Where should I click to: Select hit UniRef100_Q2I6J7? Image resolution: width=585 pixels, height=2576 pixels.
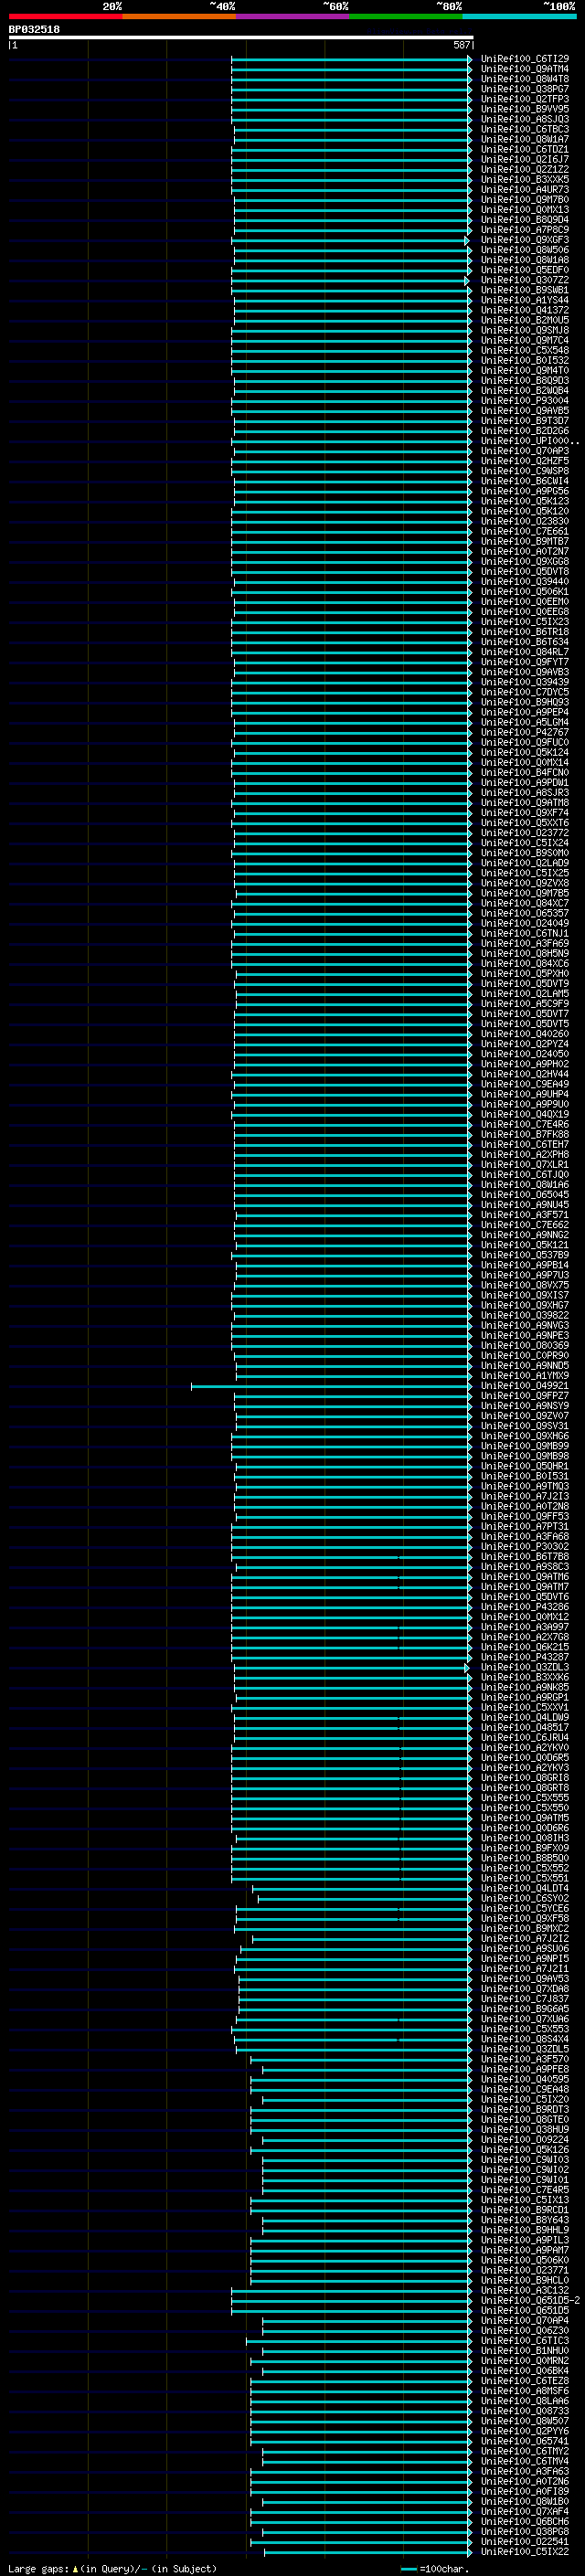pos(524,160)
